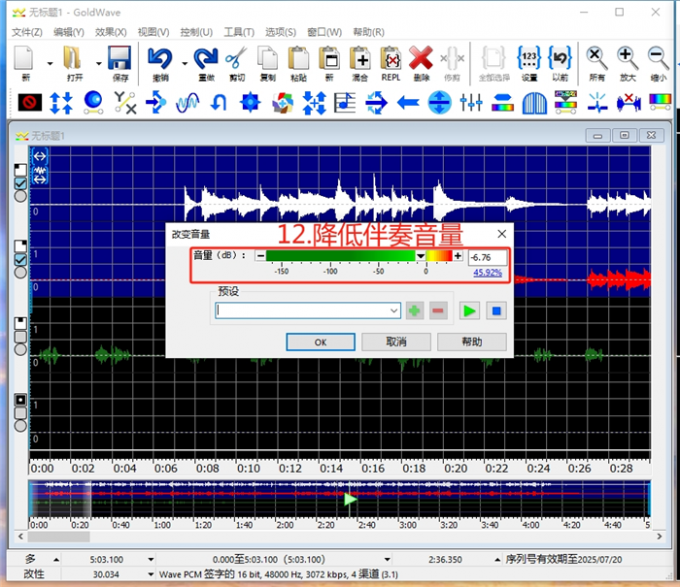Screen dimensions: 680x587
Task: Expand the New (新) button dropdown arrow
Action: pos(50,63)
